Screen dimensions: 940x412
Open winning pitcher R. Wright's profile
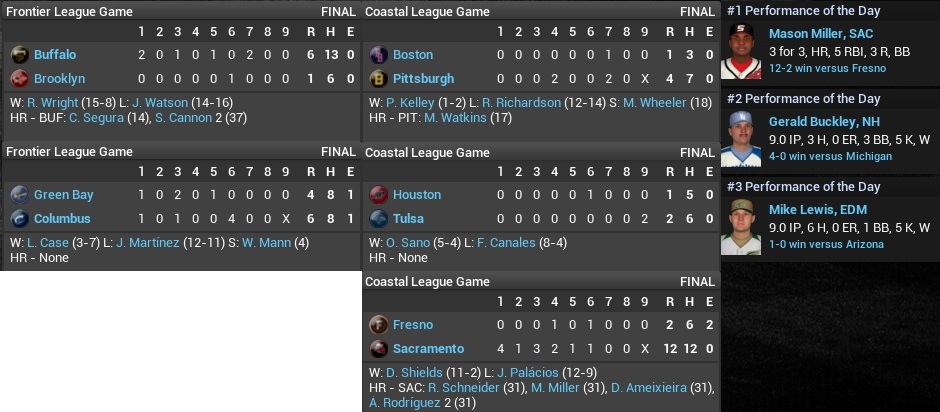point(52,102)
